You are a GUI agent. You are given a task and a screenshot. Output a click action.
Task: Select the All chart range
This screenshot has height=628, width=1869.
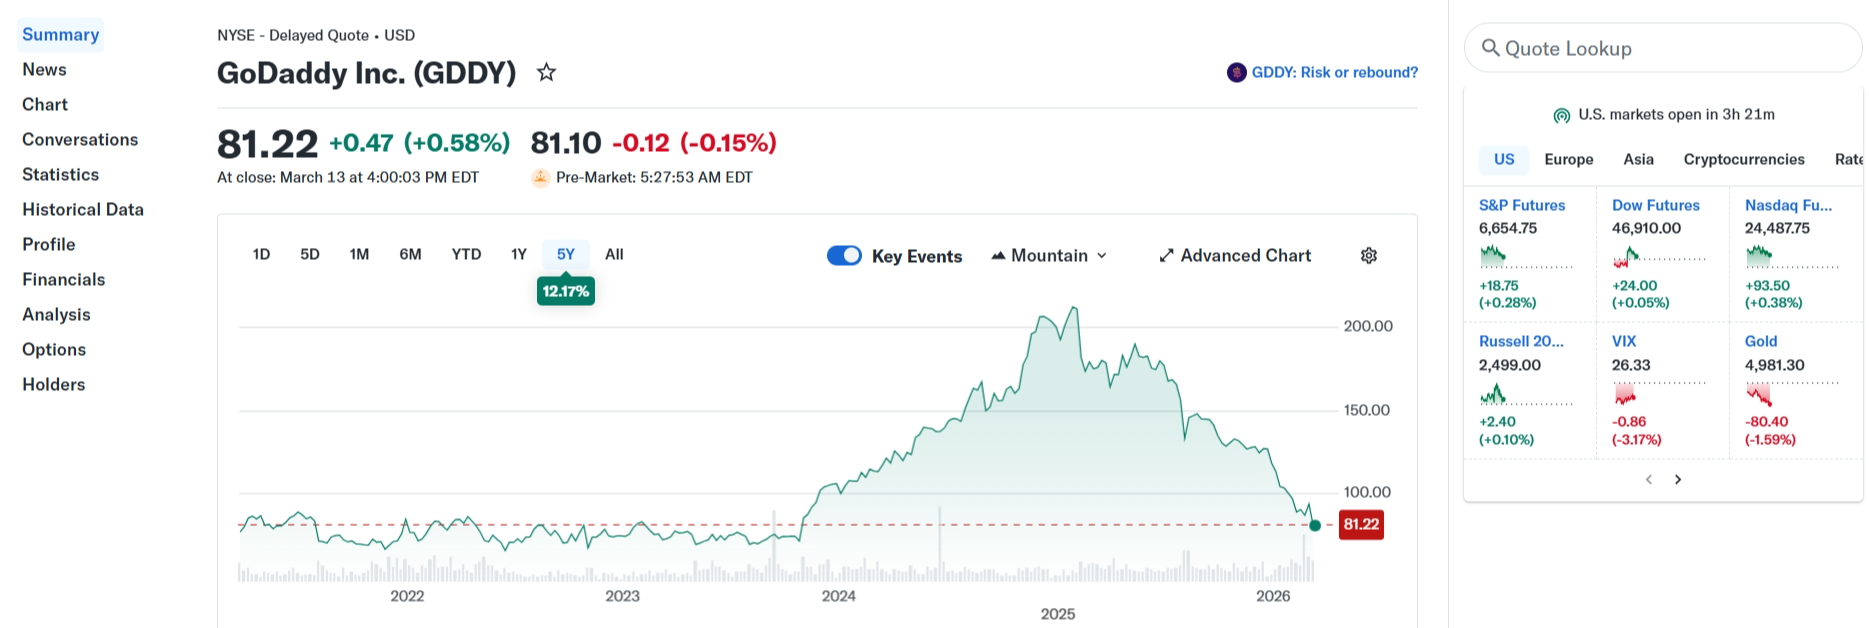pyautogui.click(x=614, y=255)
